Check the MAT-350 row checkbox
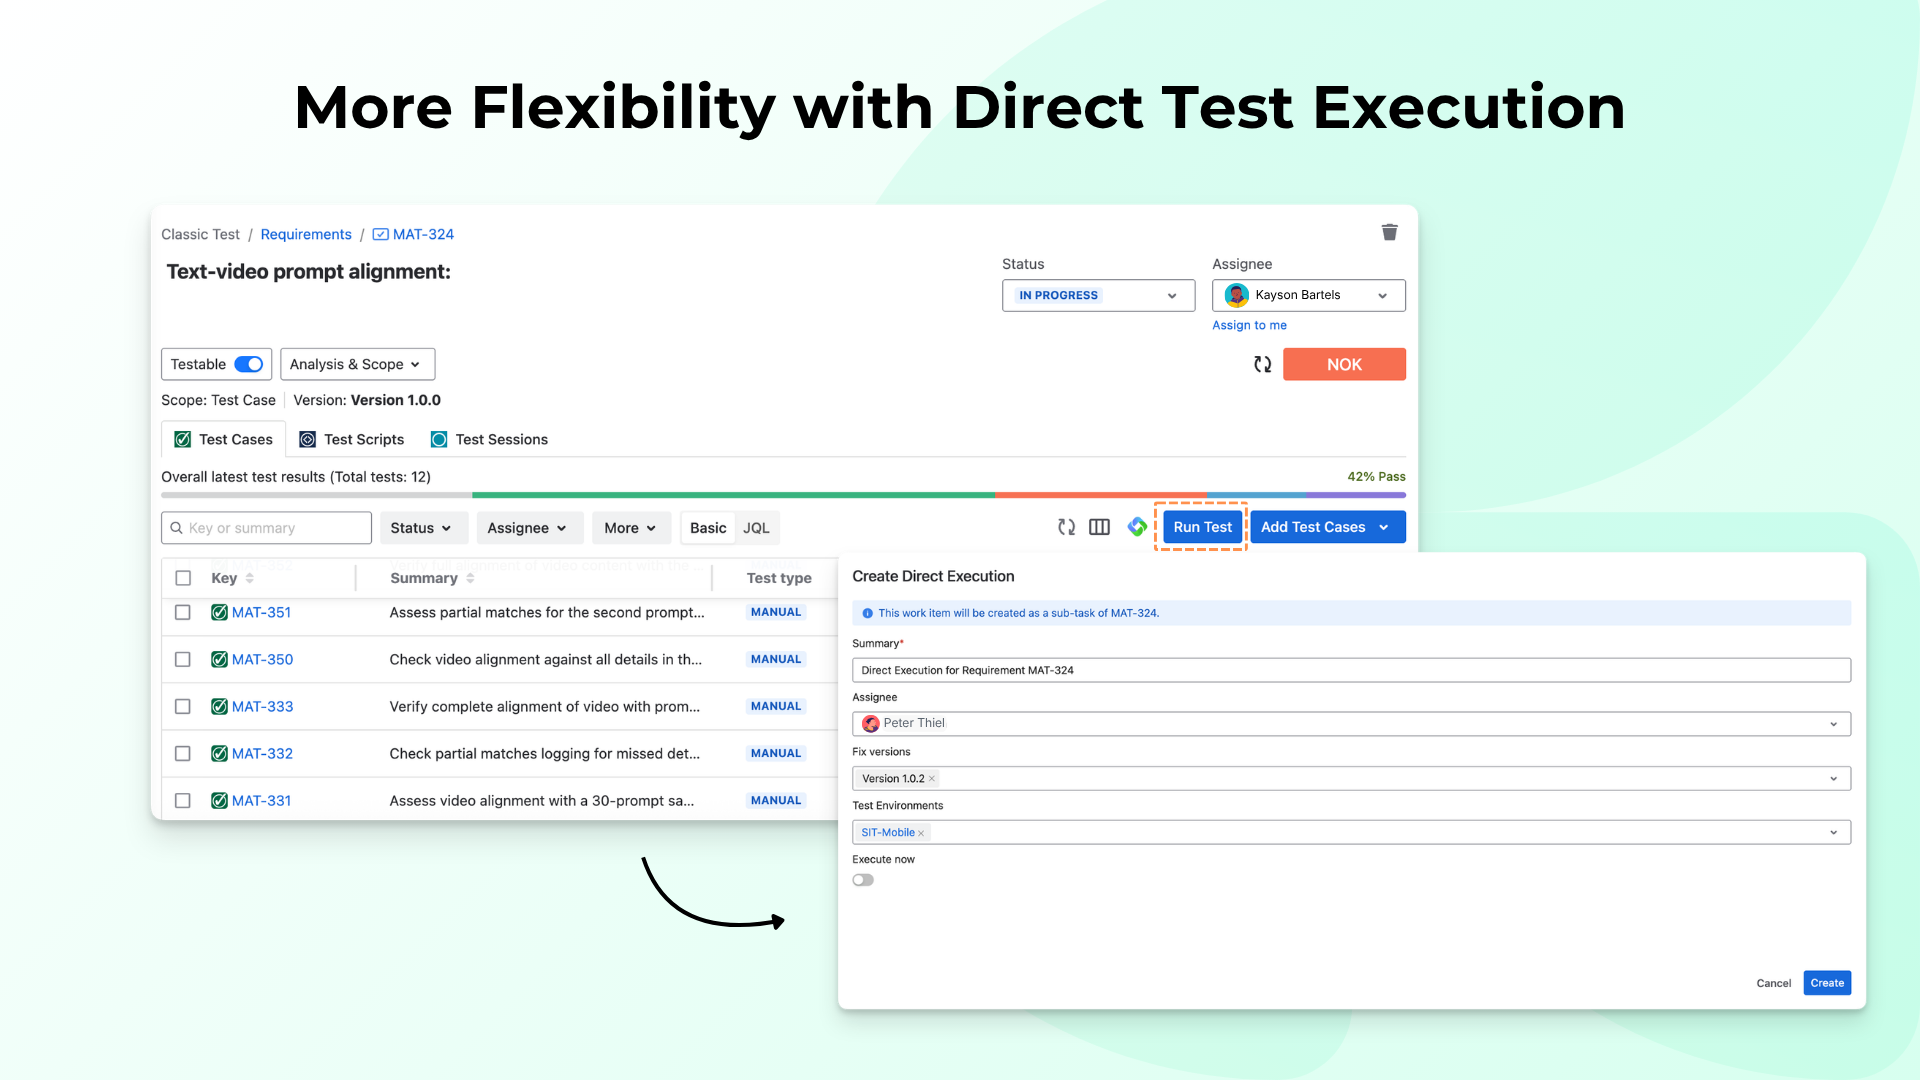This screenshot has width=1920, height=1080. 182,659
